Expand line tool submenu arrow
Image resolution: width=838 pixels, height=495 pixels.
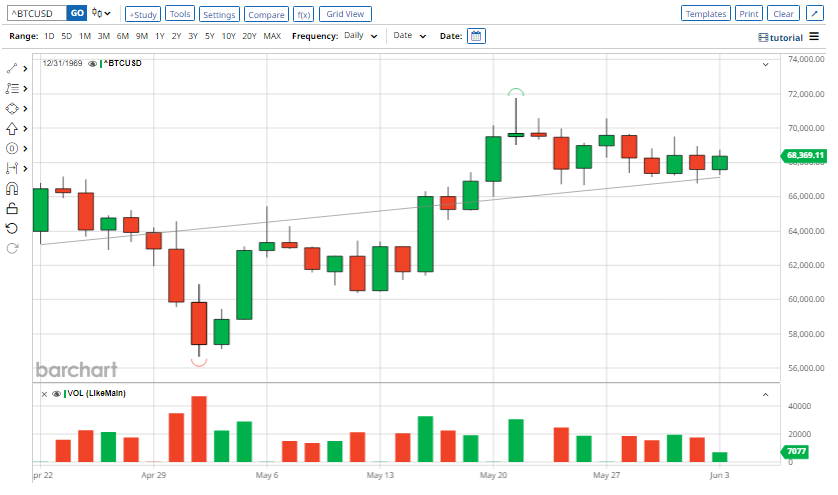(x=25, y=69)
